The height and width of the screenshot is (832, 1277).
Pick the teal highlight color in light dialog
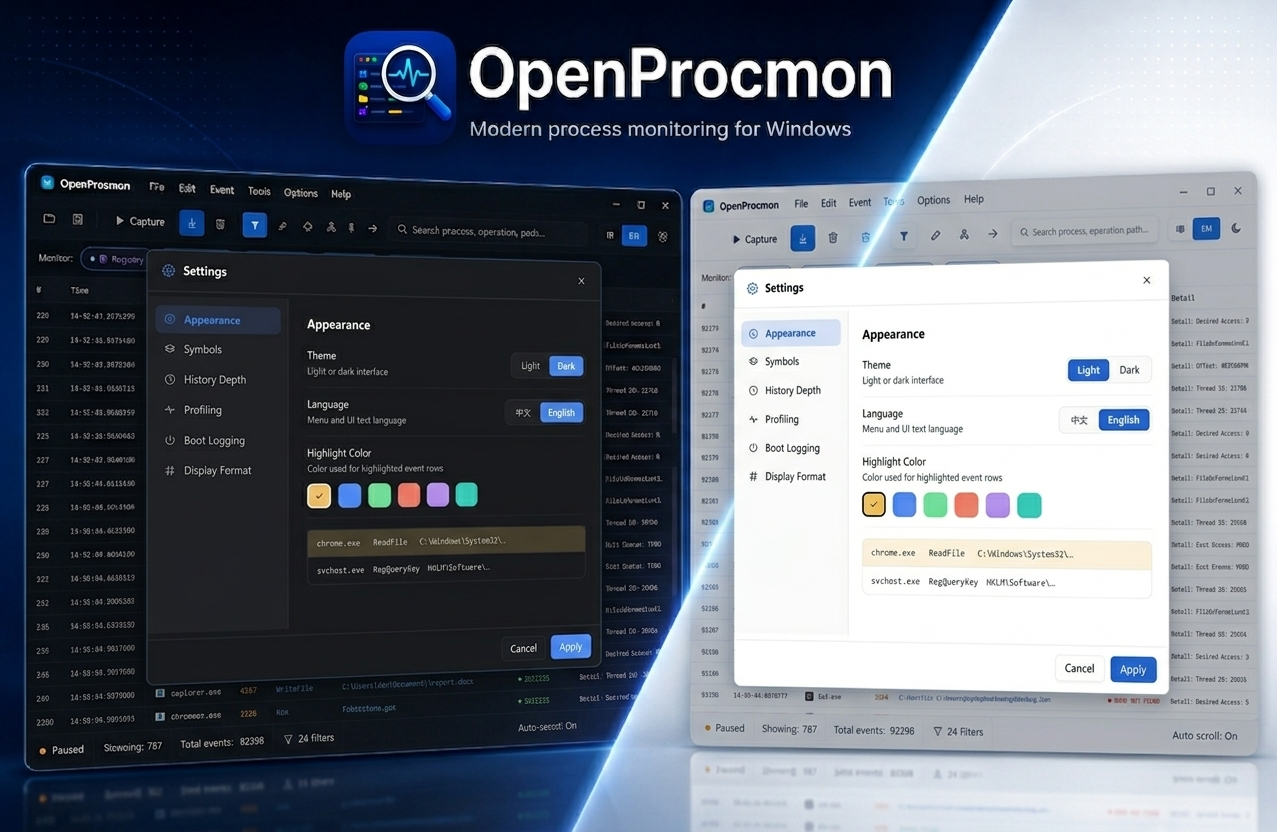point(1029,505)
